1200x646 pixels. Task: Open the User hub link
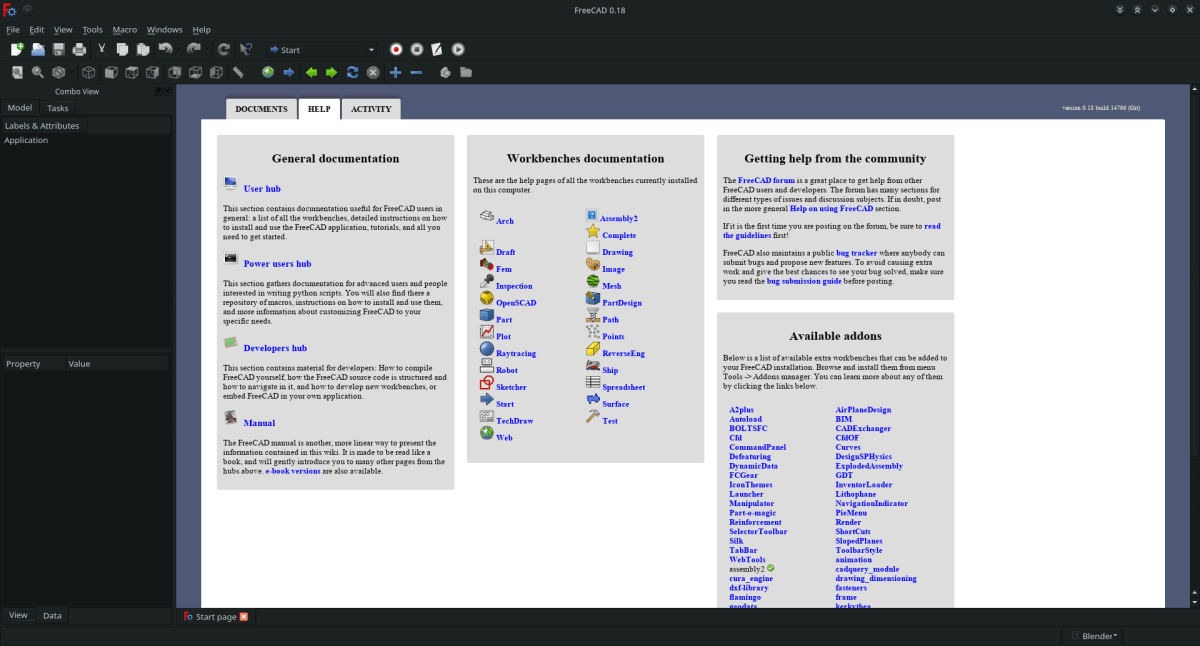262,189
